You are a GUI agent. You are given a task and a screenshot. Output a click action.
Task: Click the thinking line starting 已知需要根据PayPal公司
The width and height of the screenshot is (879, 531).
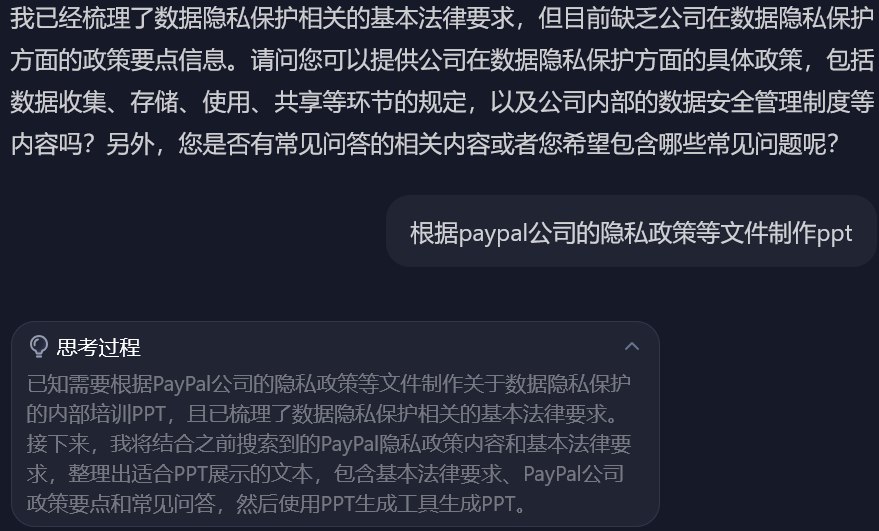(329, 384)
